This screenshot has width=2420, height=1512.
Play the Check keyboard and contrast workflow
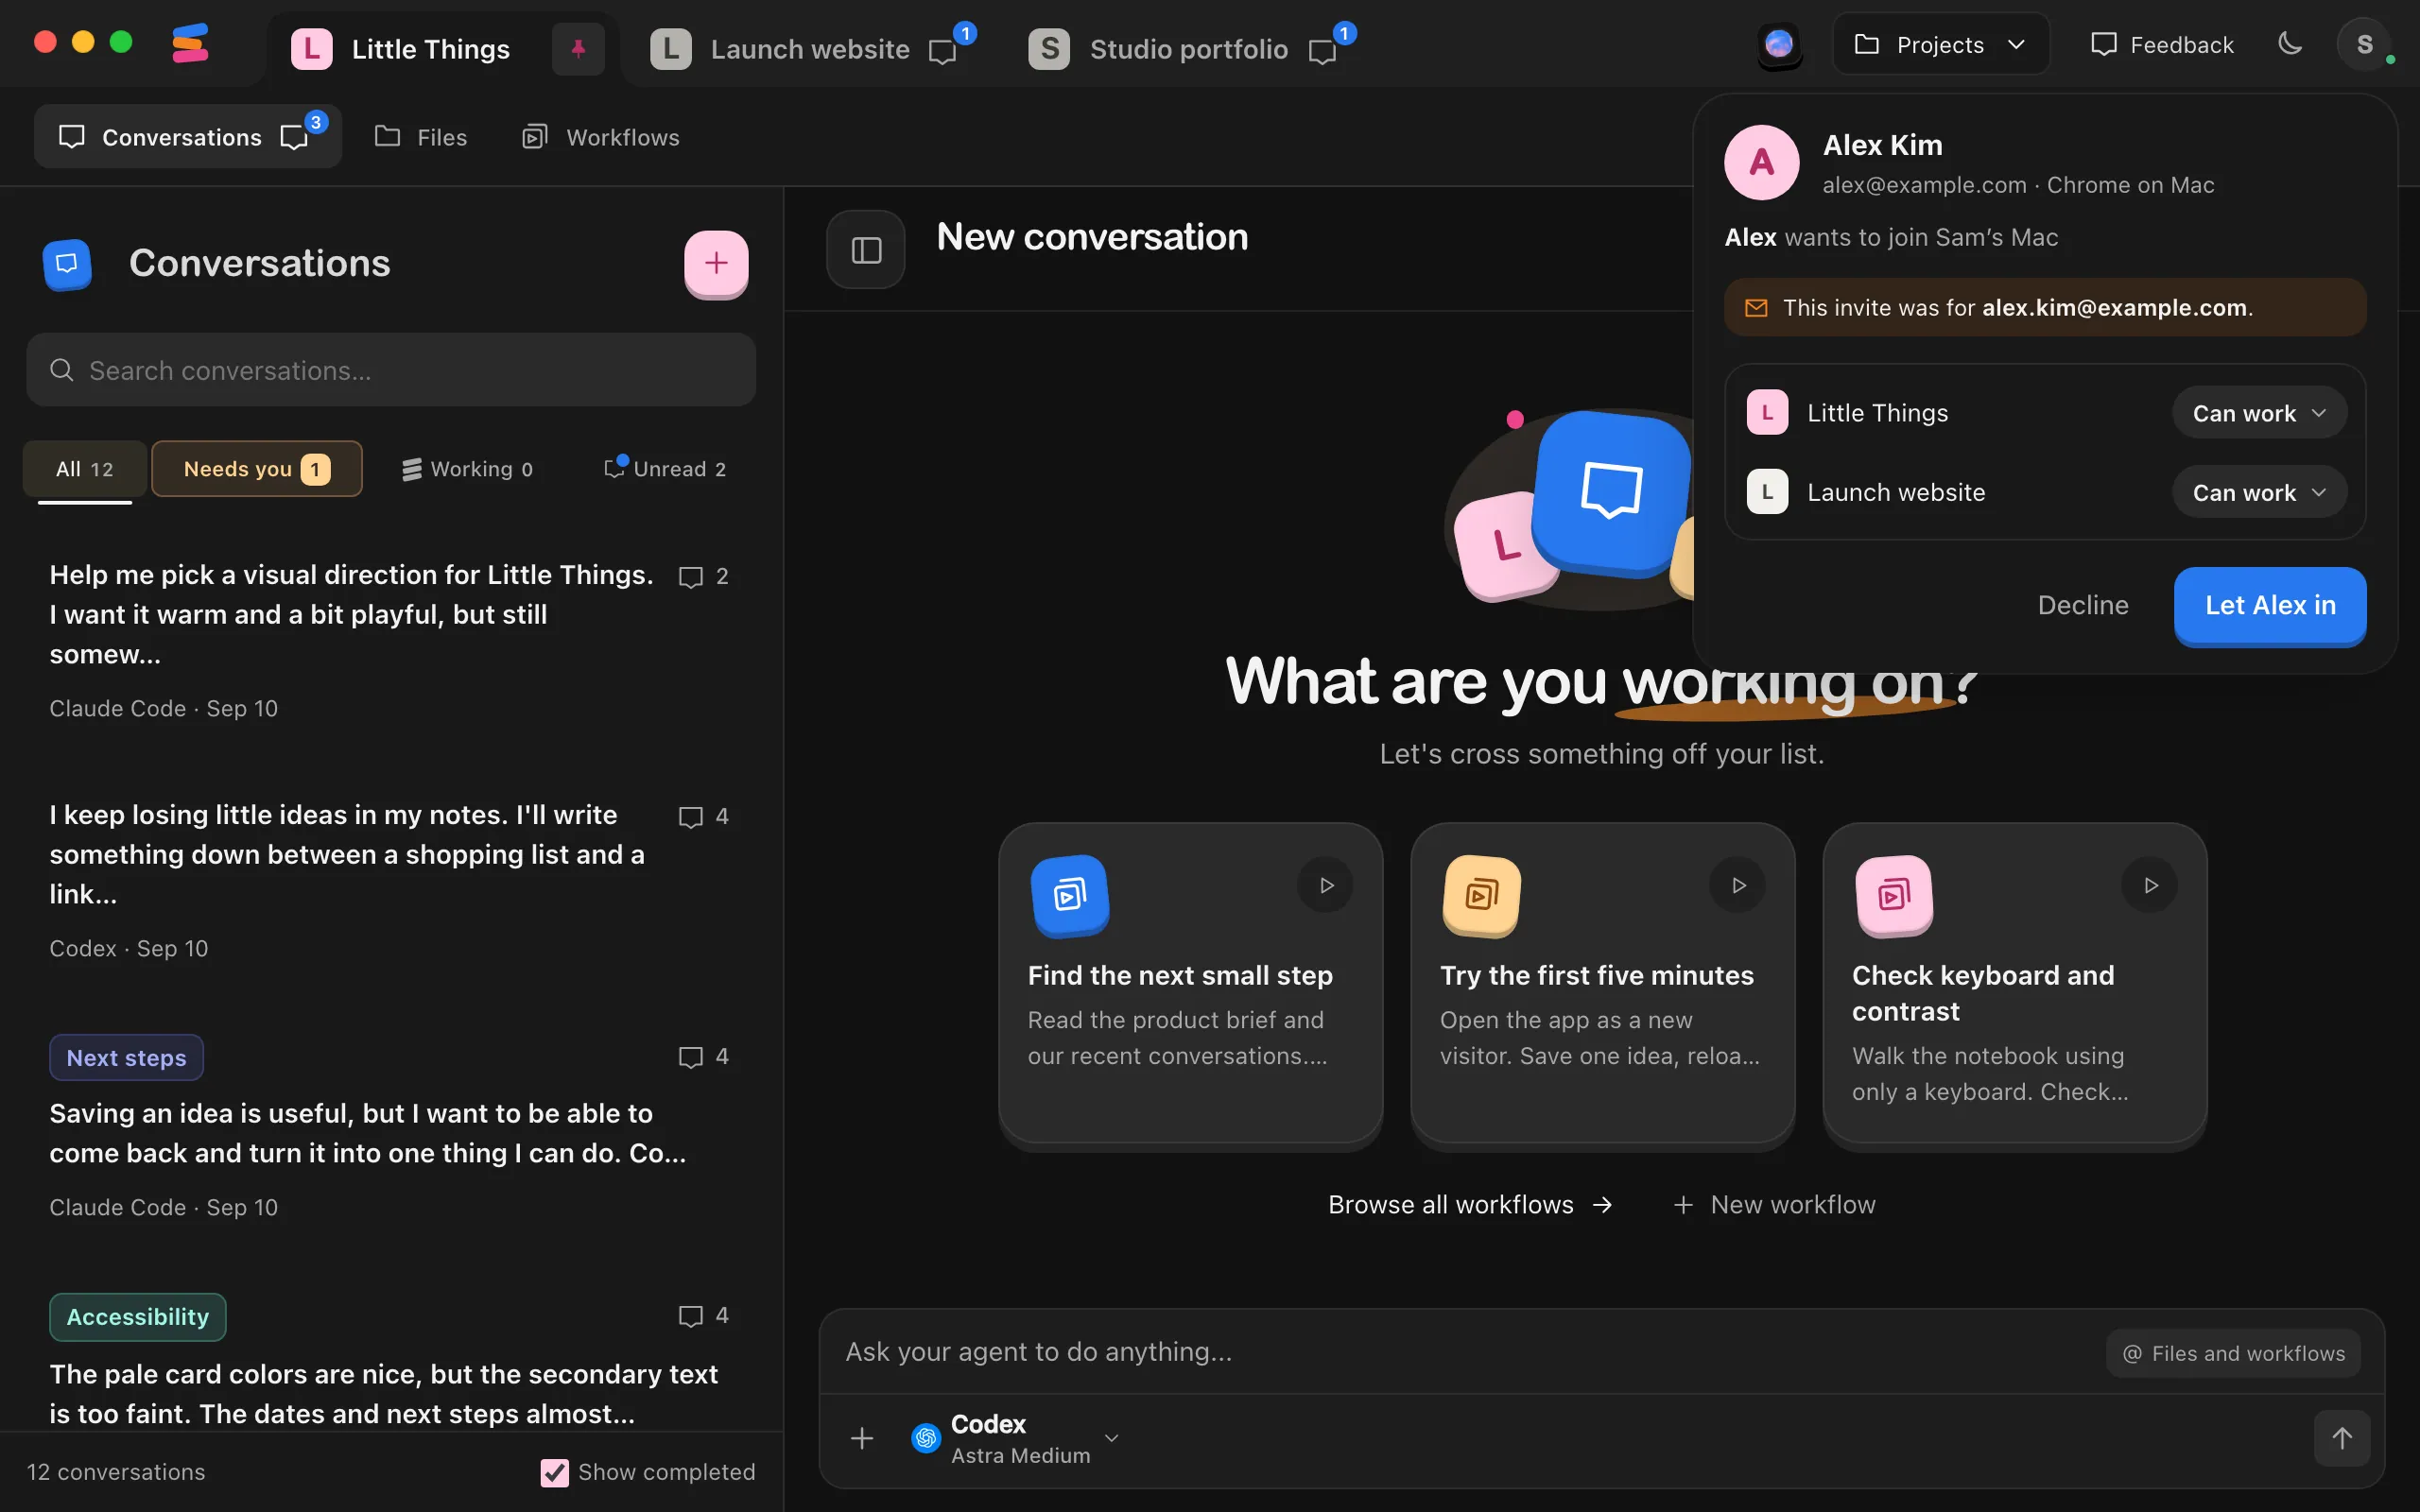2150,885
